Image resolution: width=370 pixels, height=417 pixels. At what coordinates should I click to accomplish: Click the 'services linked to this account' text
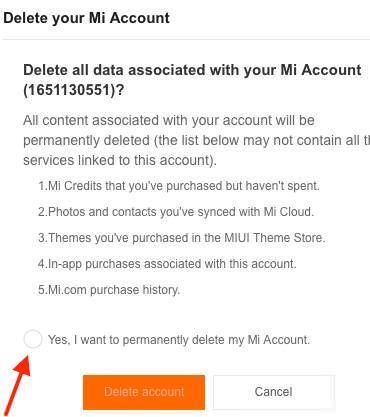pyautogui.click(x=120, y=160)
